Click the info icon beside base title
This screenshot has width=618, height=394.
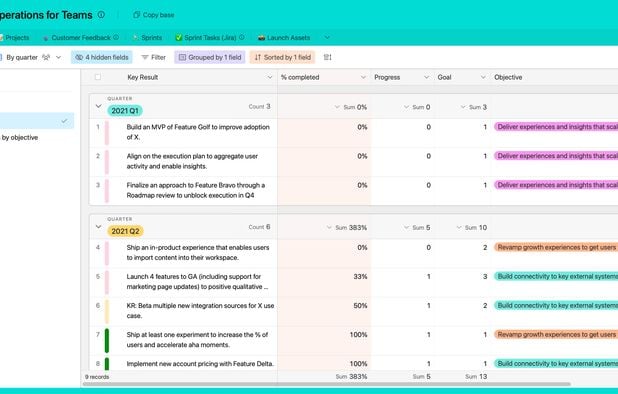(x=101, y=15)
